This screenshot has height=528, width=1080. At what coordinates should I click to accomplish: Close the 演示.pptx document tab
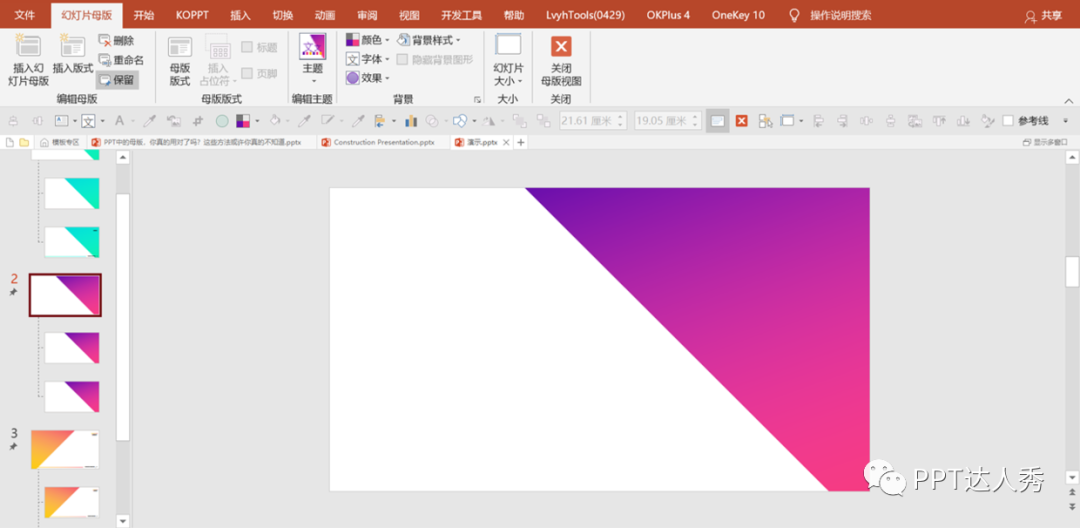506,142
